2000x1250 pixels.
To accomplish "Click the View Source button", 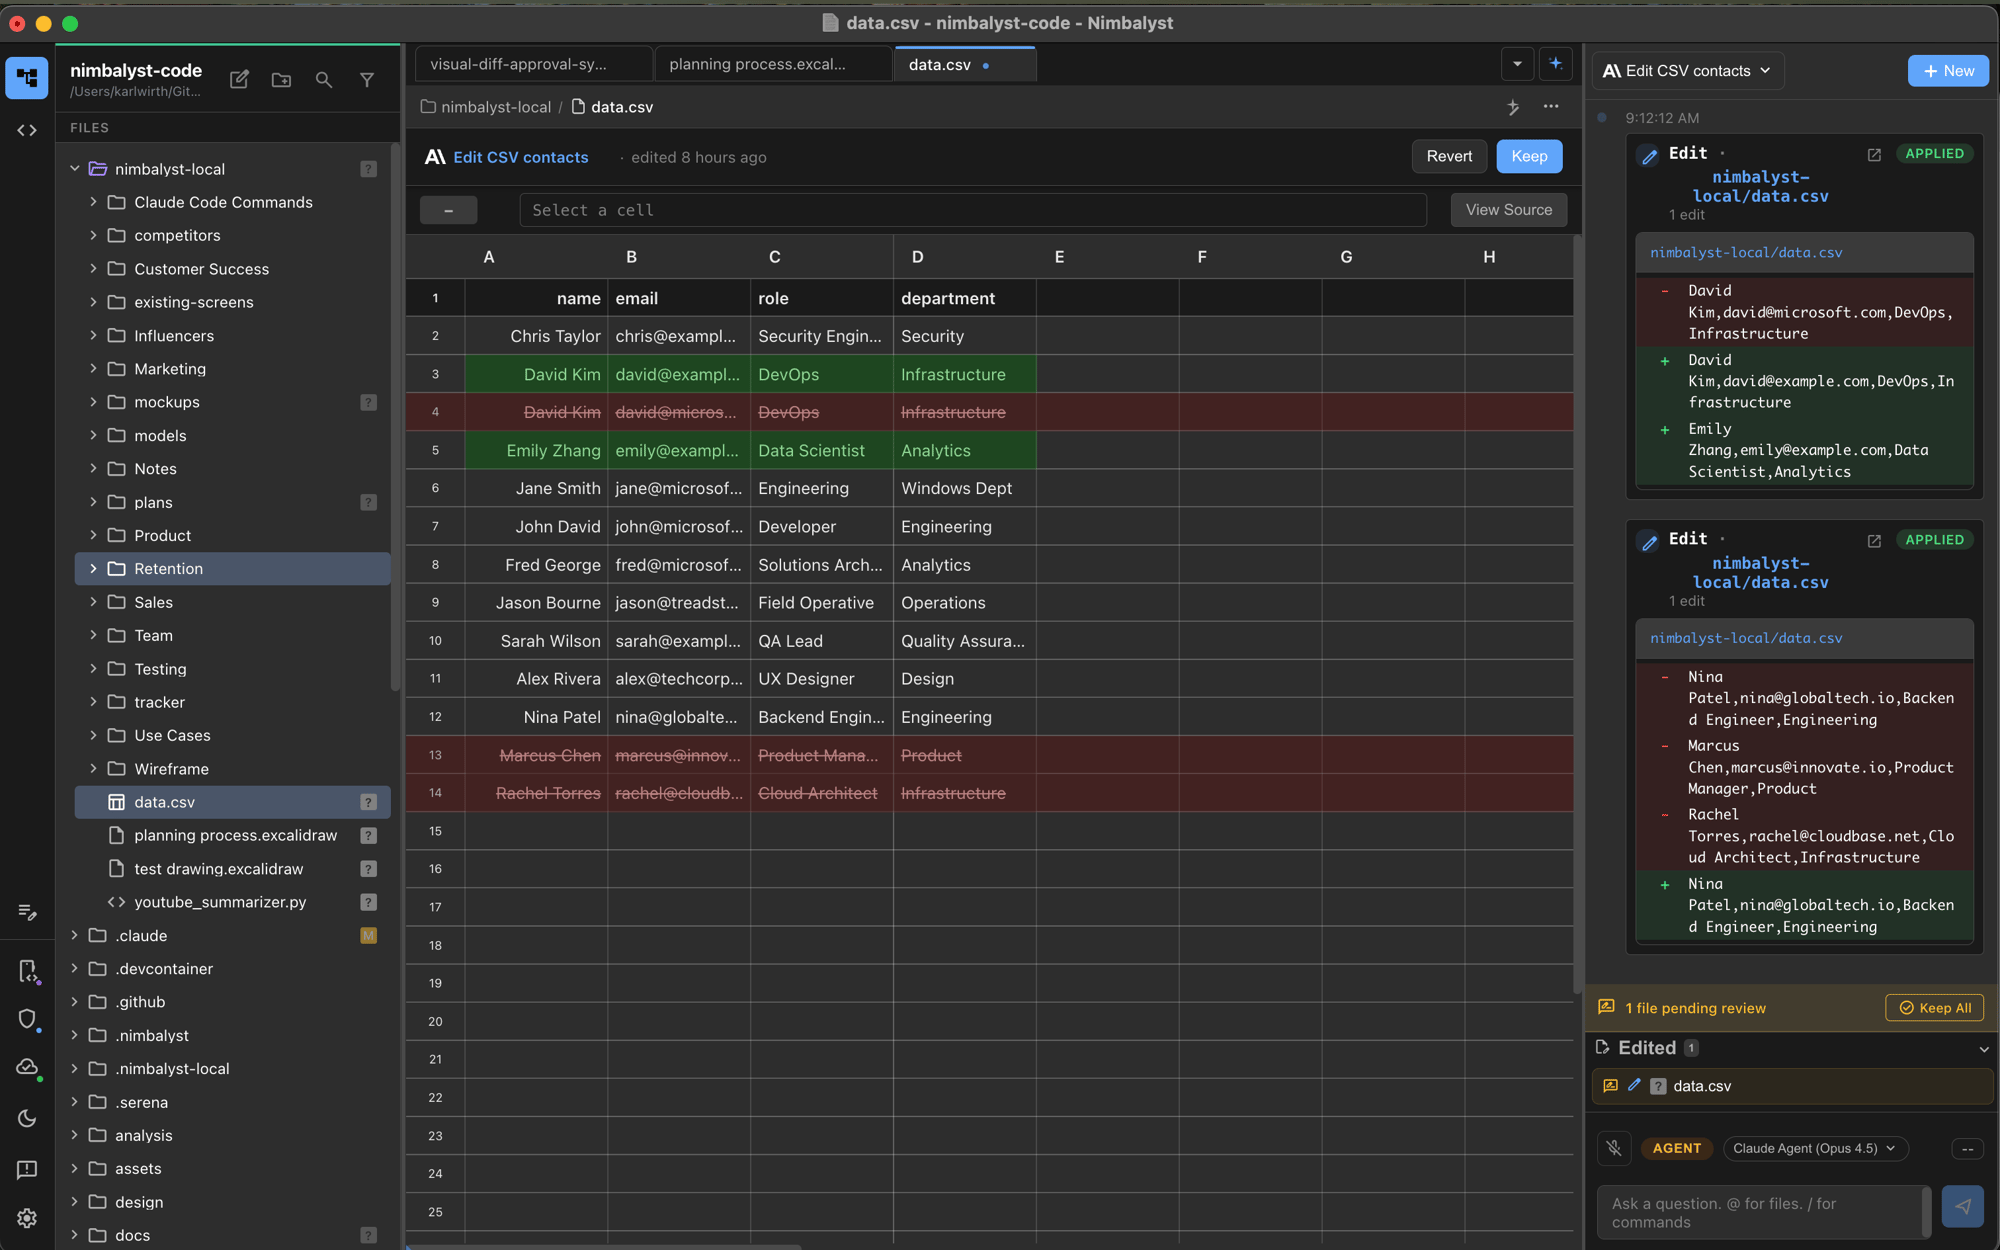I will click(x=1508, y=209).
